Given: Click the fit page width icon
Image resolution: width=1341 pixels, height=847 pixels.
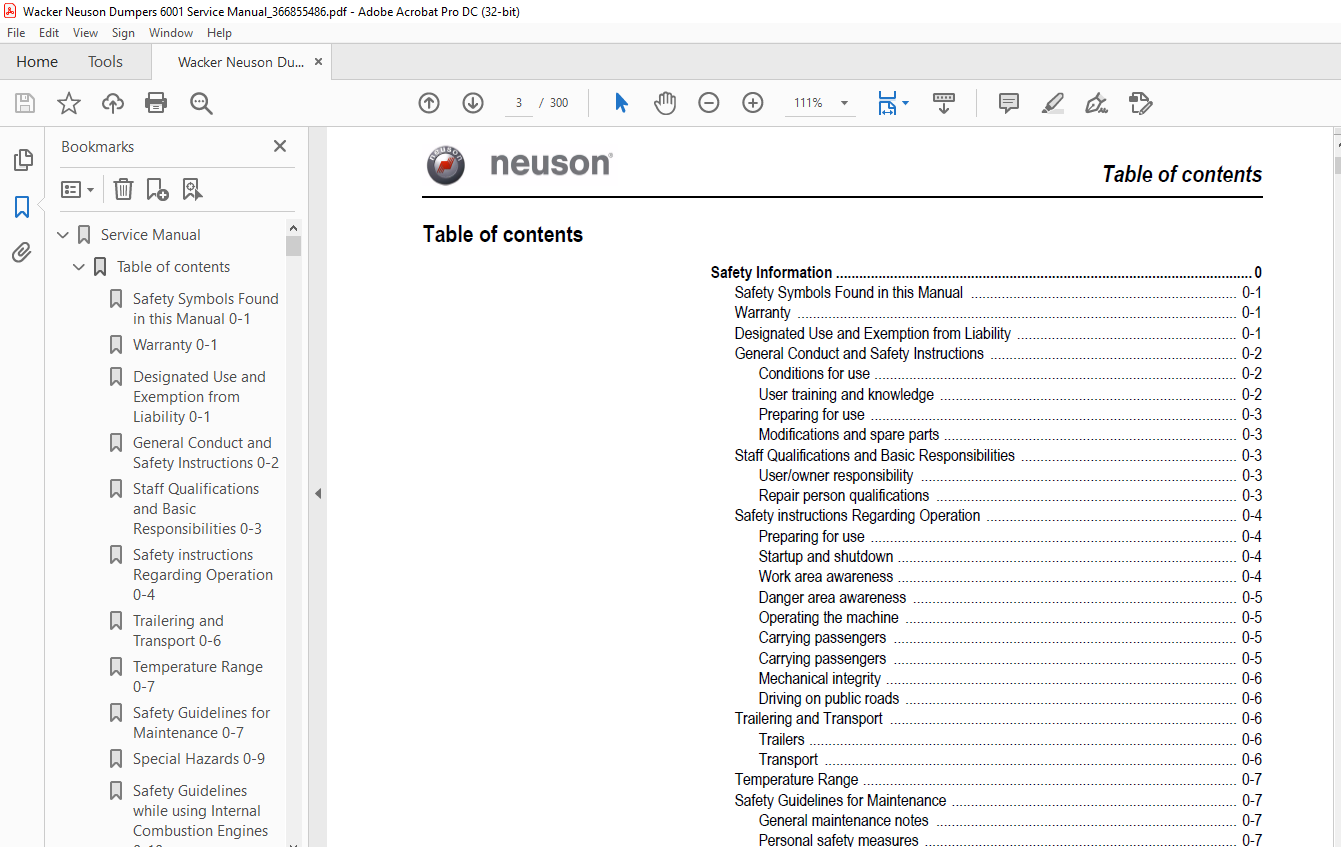Looking at the screenshot, I should coord(887,103).
